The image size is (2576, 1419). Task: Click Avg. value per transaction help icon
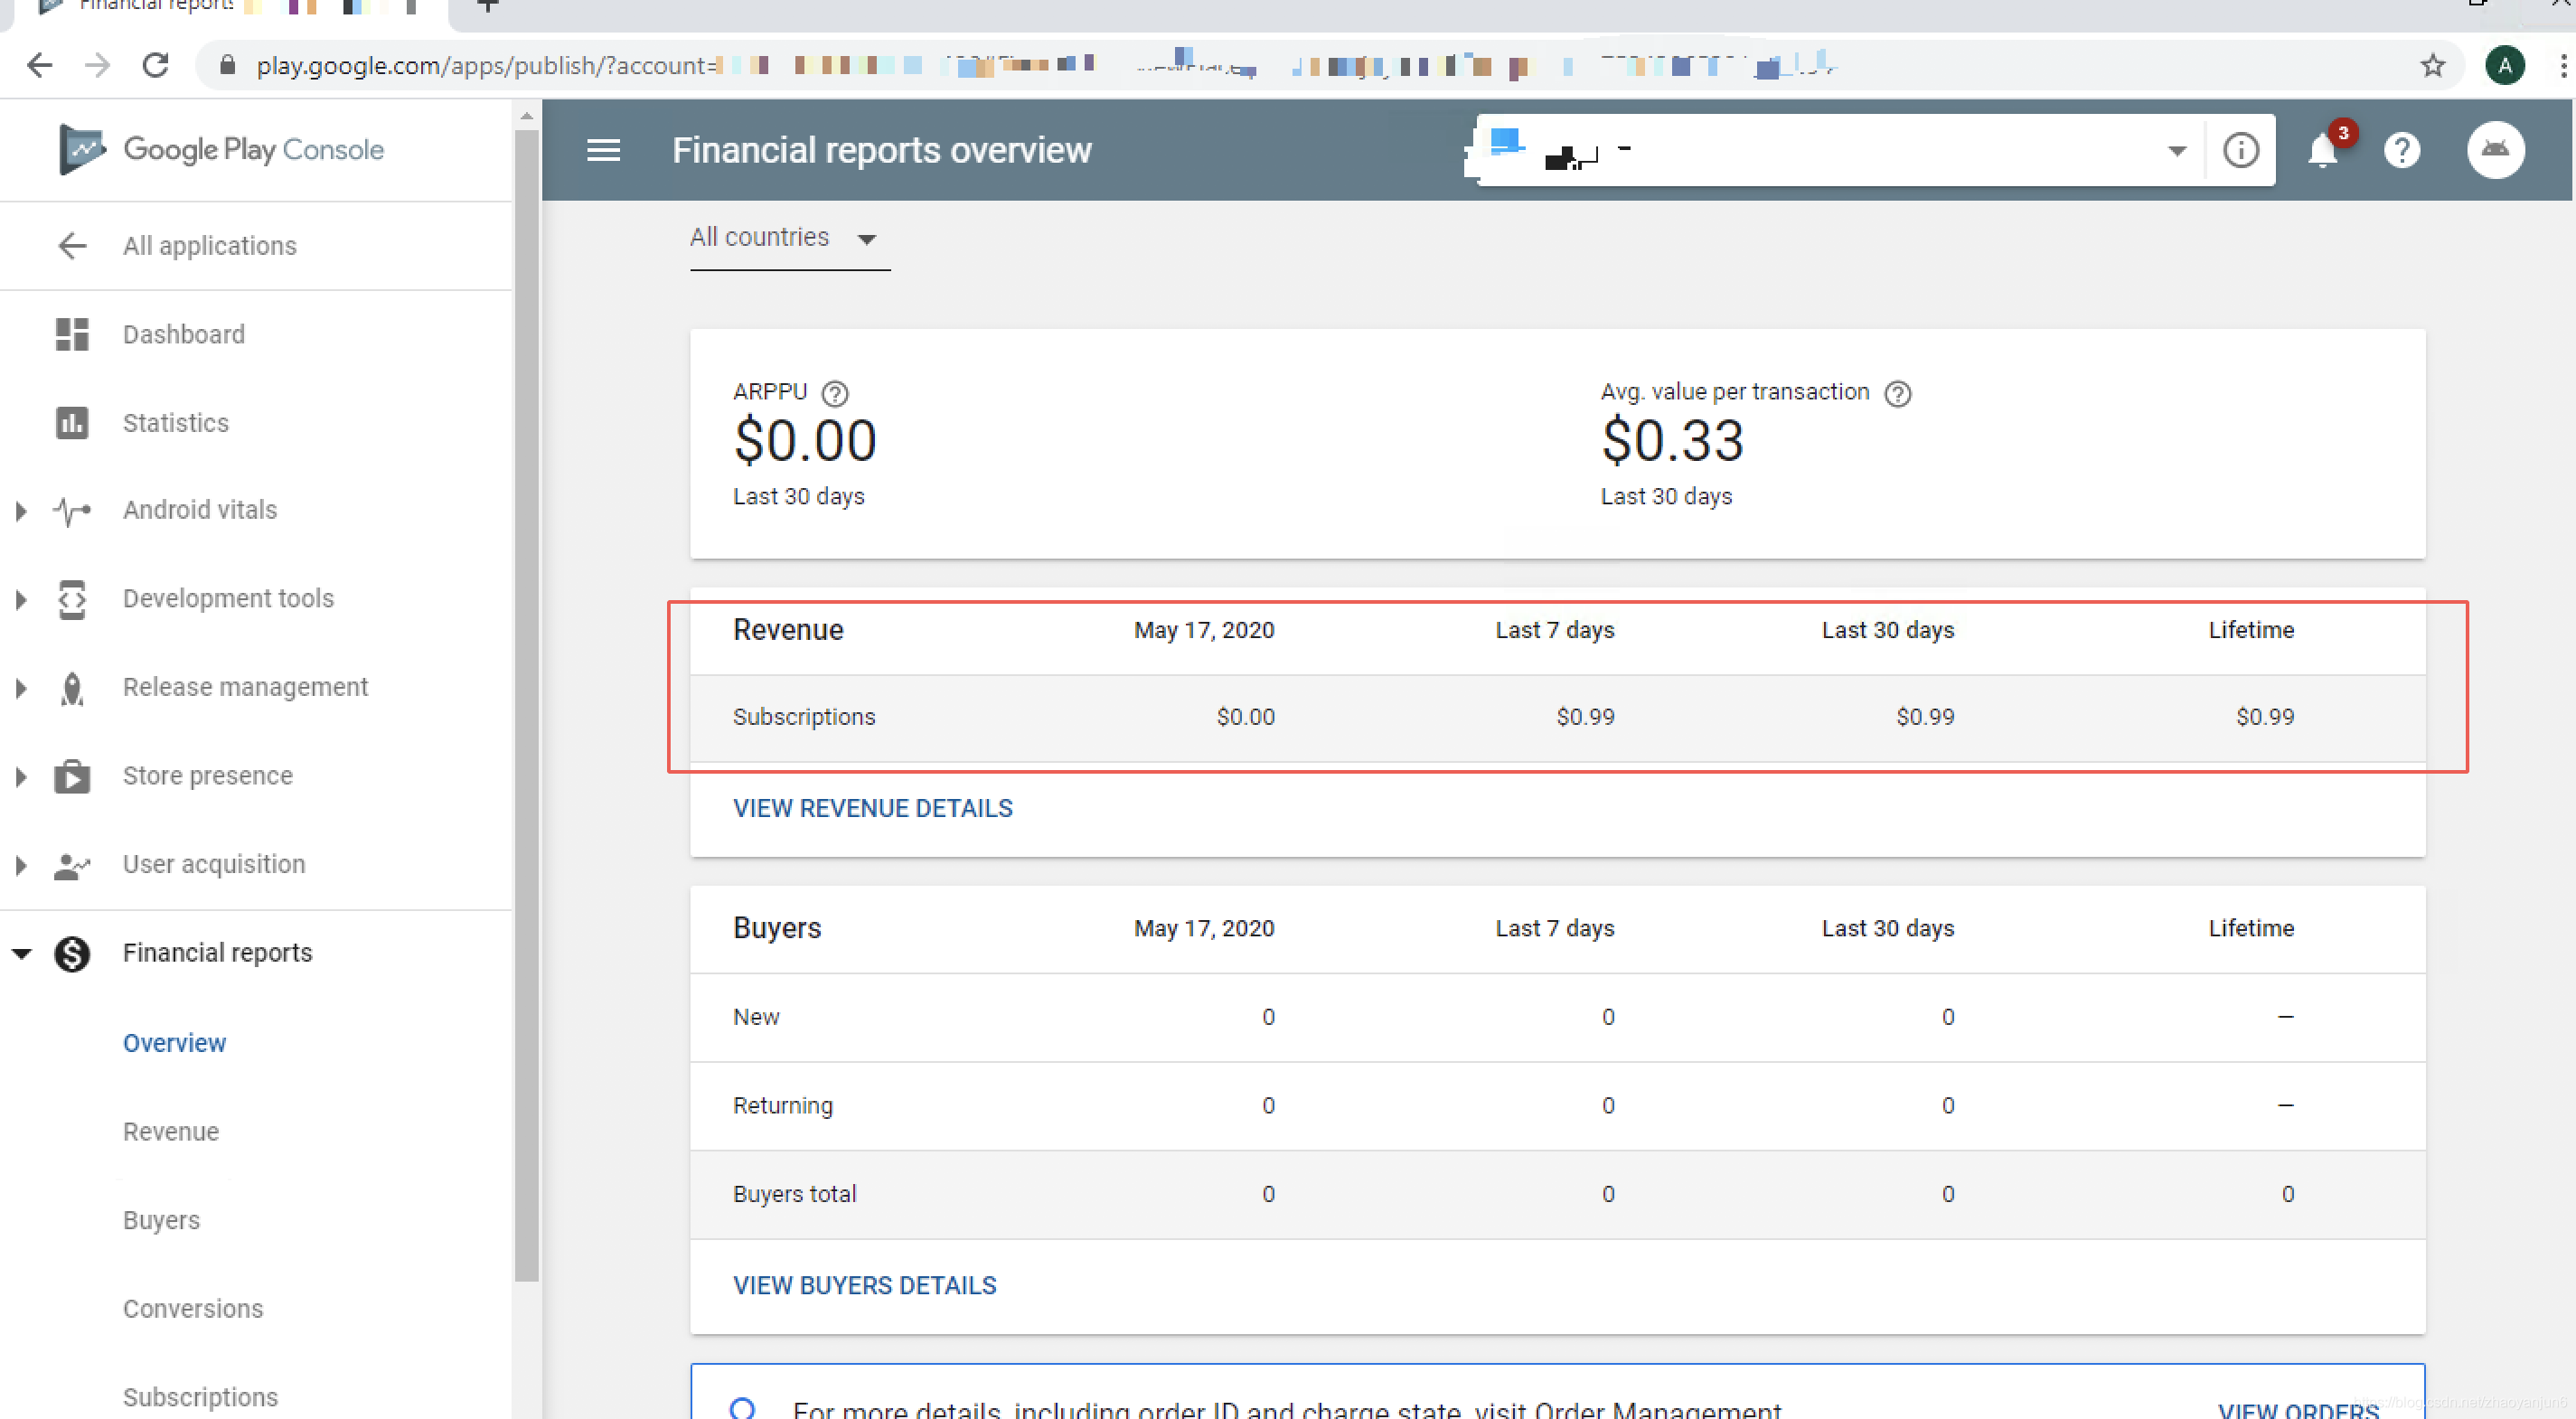(1897, 394)
